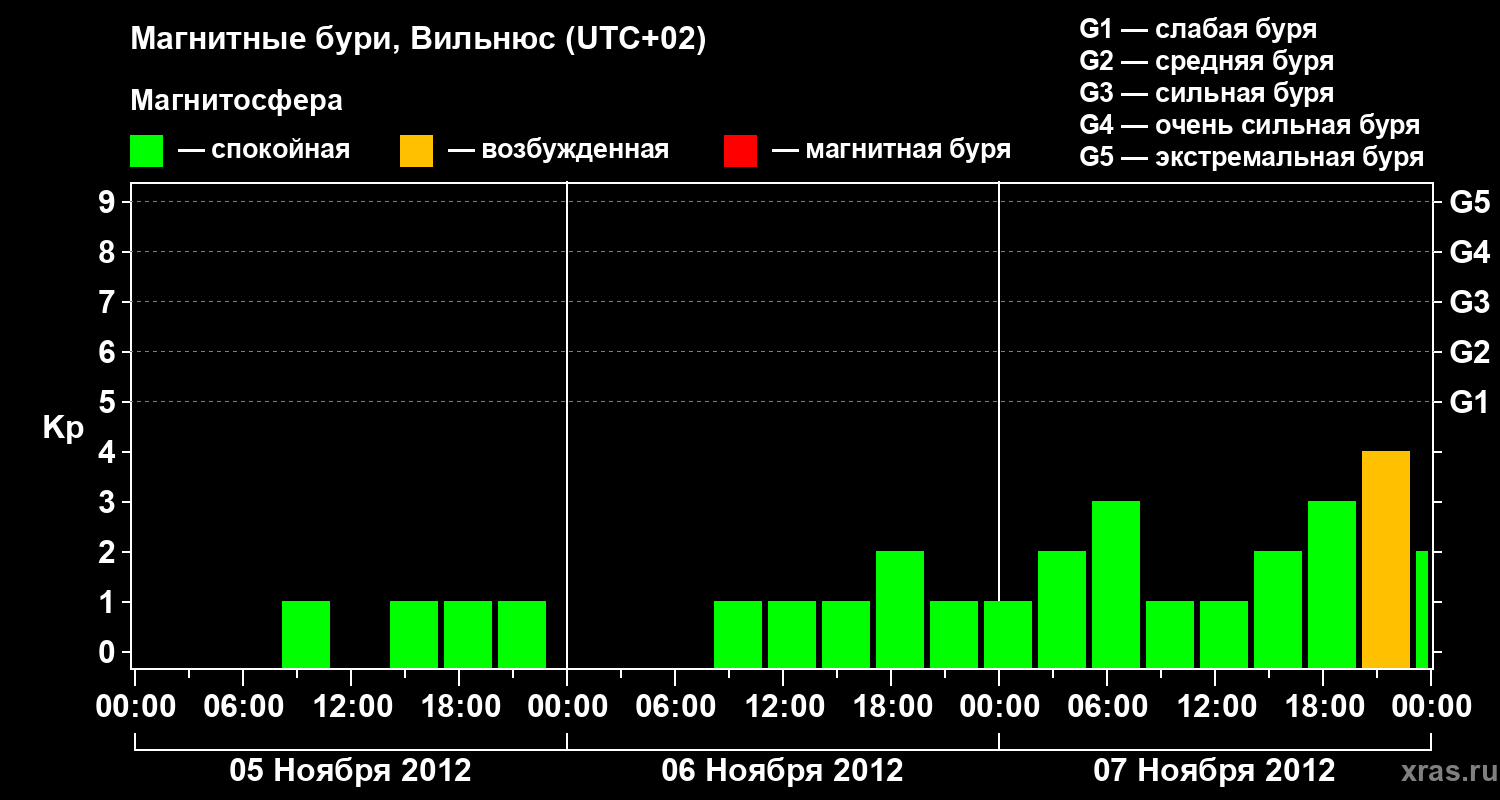Click the '— возбужденная' legend text
Screen dimensions: 1500x800
[558, 150]
